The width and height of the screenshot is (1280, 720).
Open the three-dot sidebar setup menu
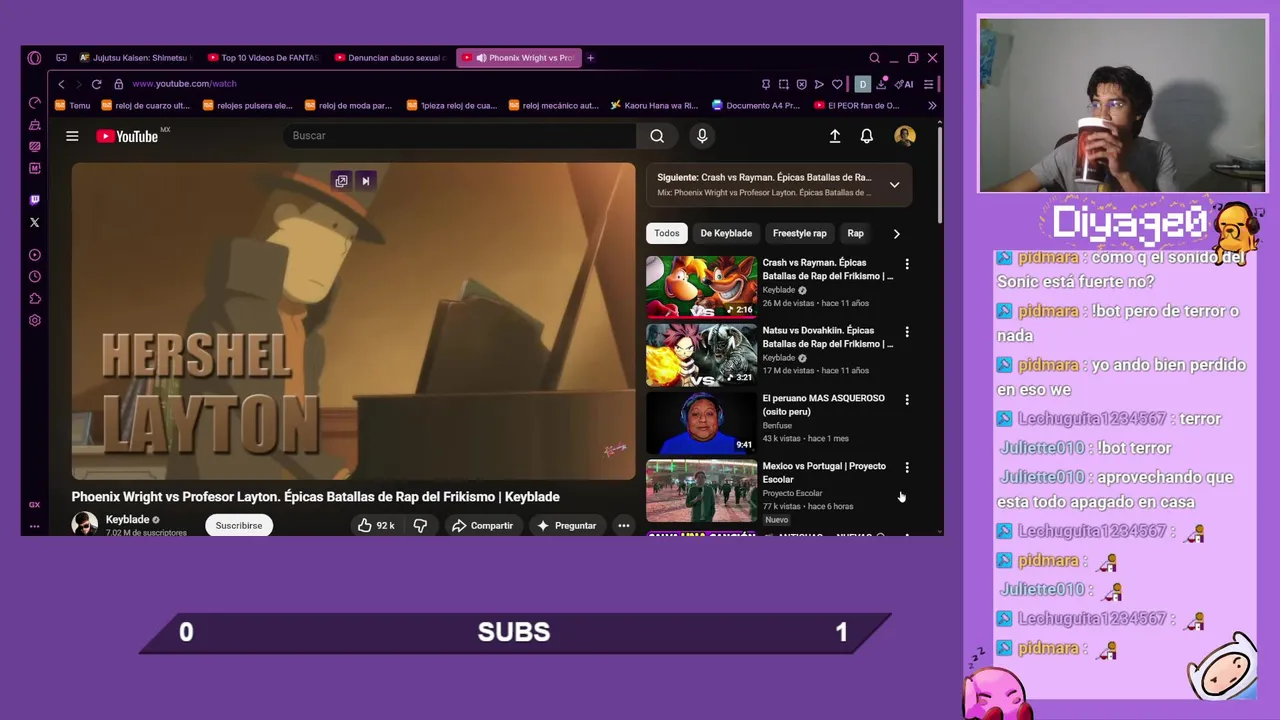point(34,526)
